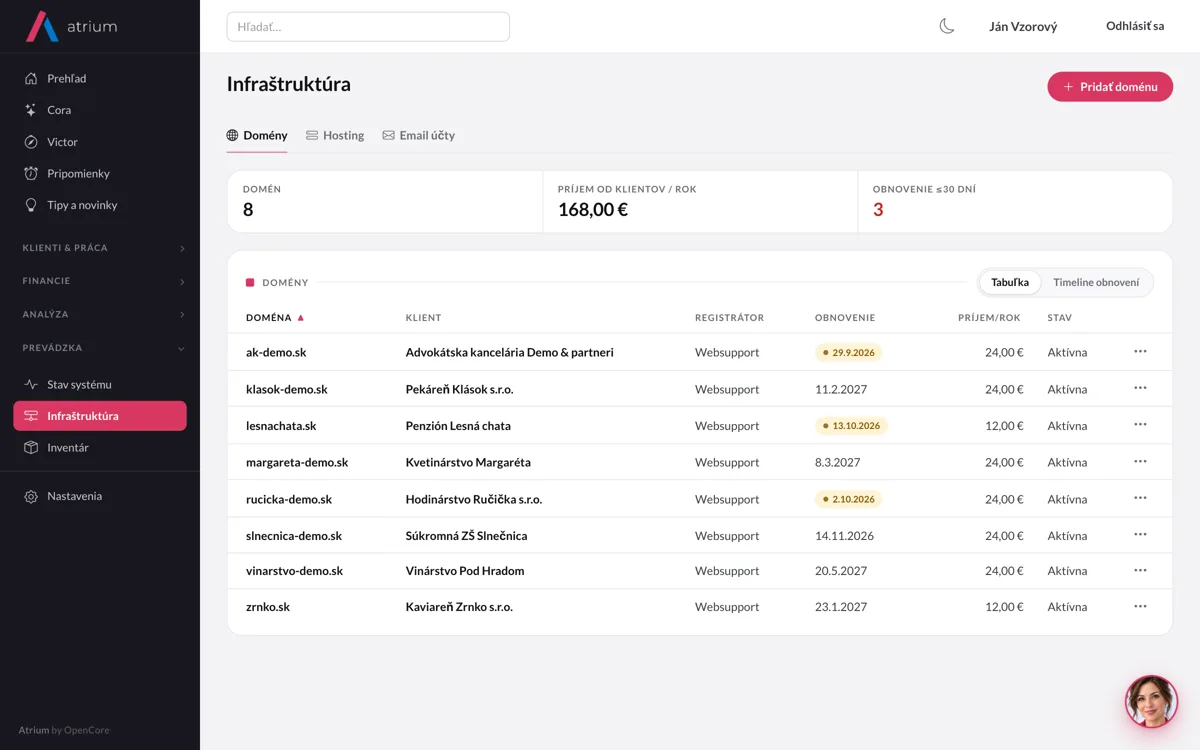Open row actions for rucicka-demo.sk

pos(1140,499)
